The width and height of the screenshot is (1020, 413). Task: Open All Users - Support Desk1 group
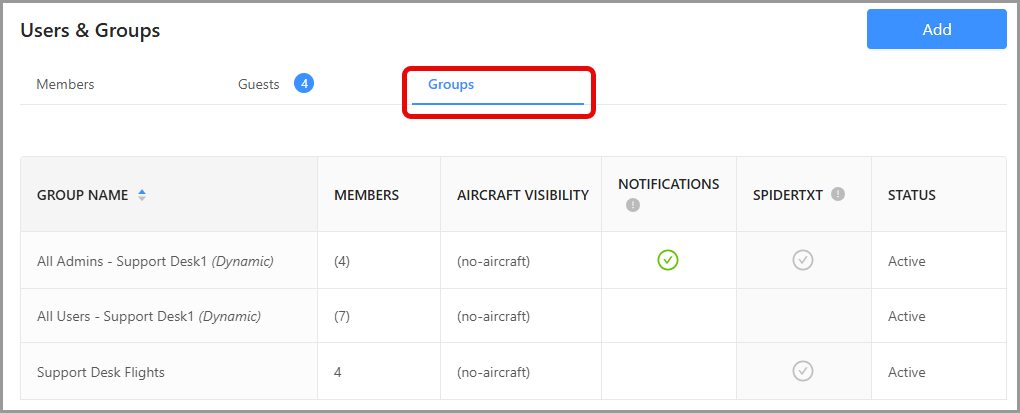click(x=148, y=316)
